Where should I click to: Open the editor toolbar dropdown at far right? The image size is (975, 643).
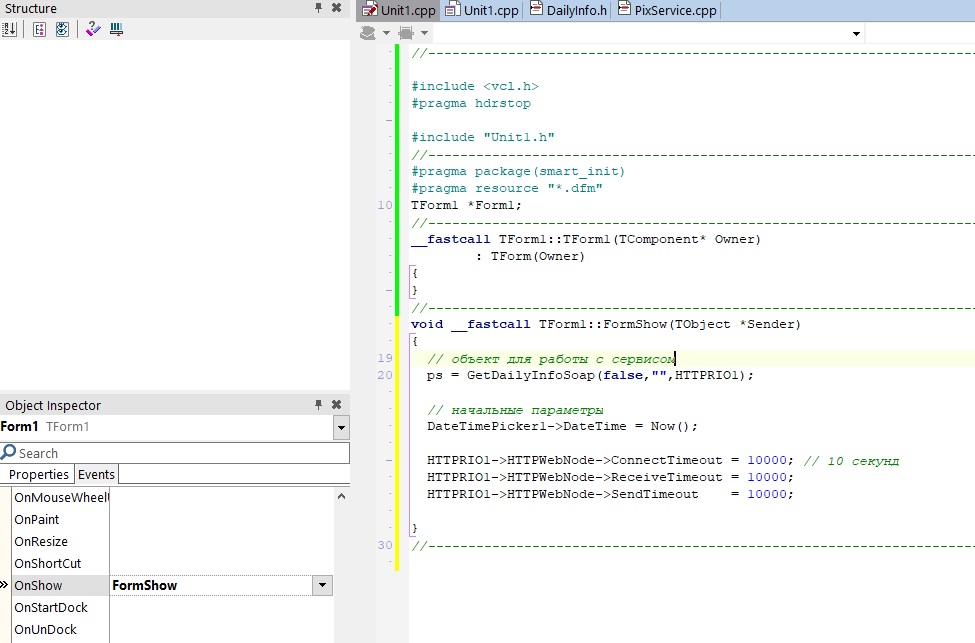pos(856,34)
